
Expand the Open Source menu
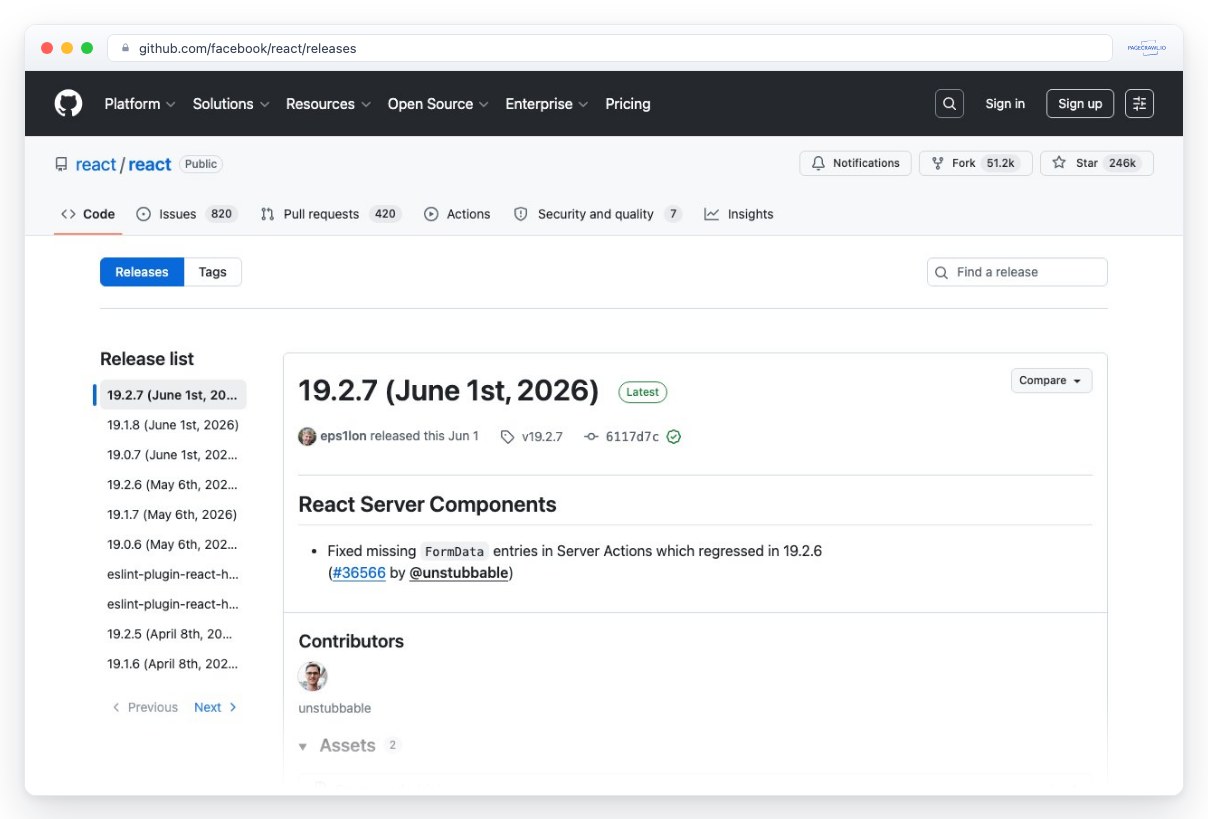438,104
